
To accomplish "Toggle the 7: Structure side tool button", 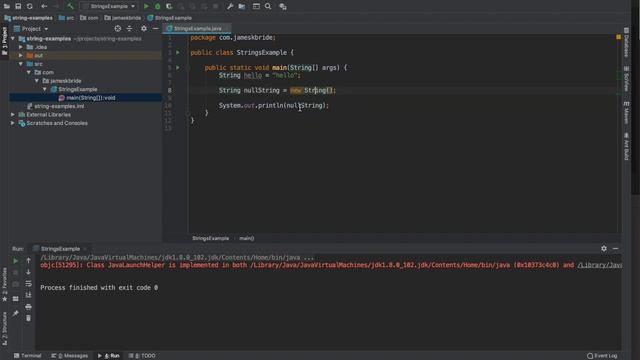I will tap(4, 329).
